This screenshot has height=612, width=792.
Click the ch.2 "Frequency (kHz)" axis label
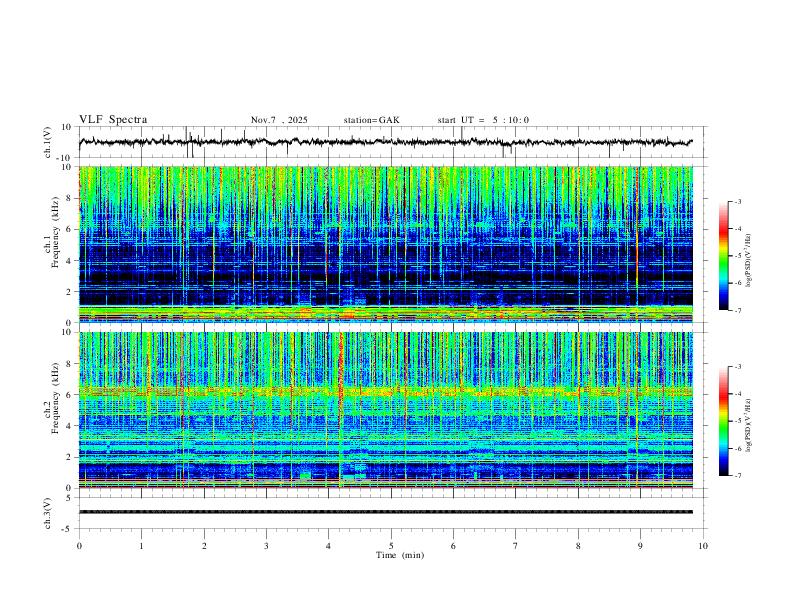tap(55, 398)
